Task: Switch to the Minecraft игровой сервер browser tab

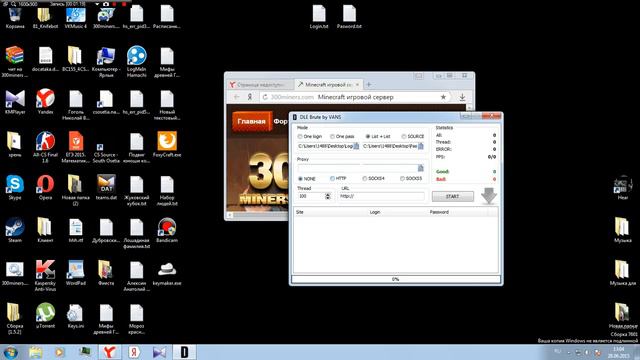Action: pos(328,84)
